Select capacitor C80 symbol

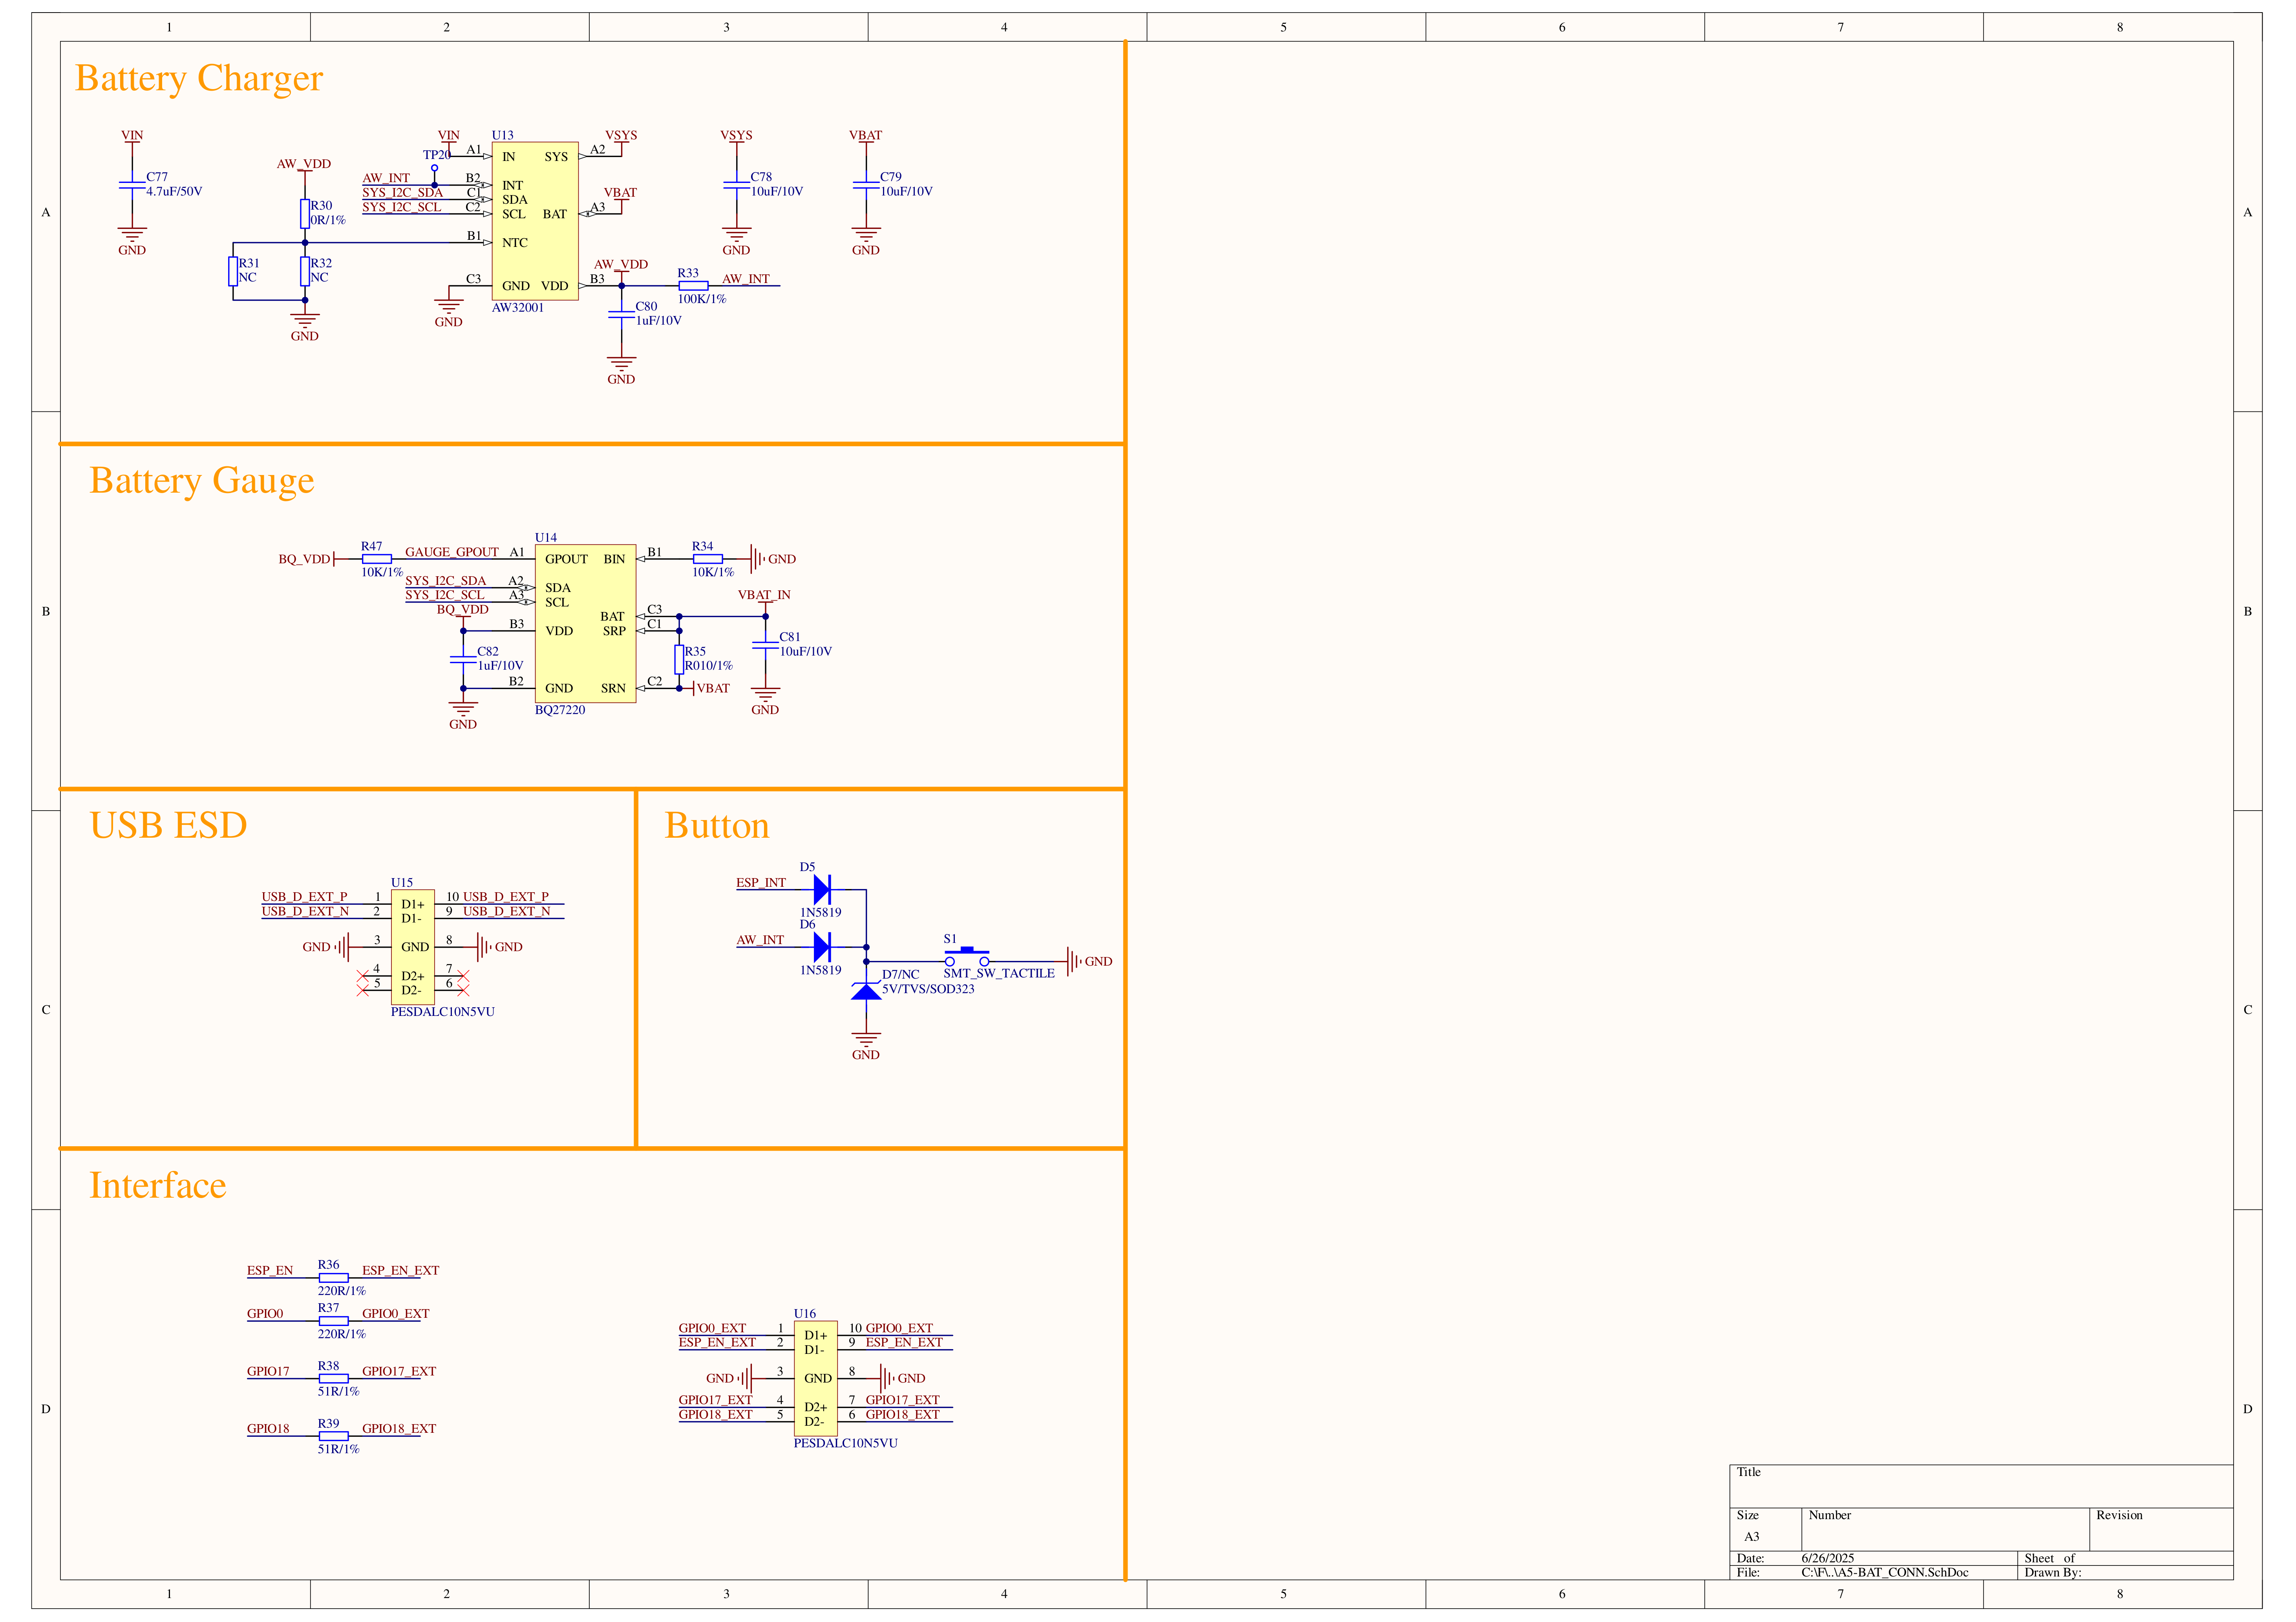(621, 315)
